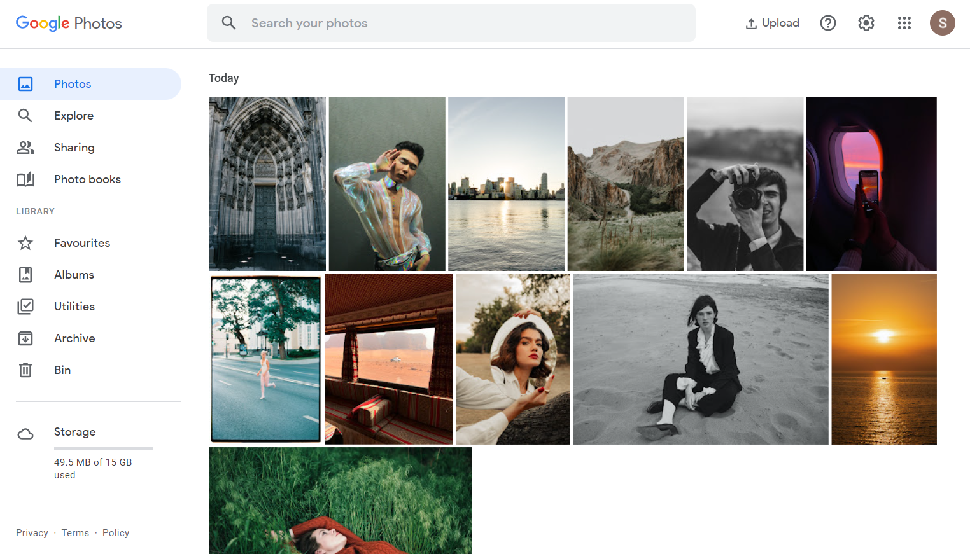Viewport: 970px width, 554px height.
Task: Open the Archive label
Action: 75,338
